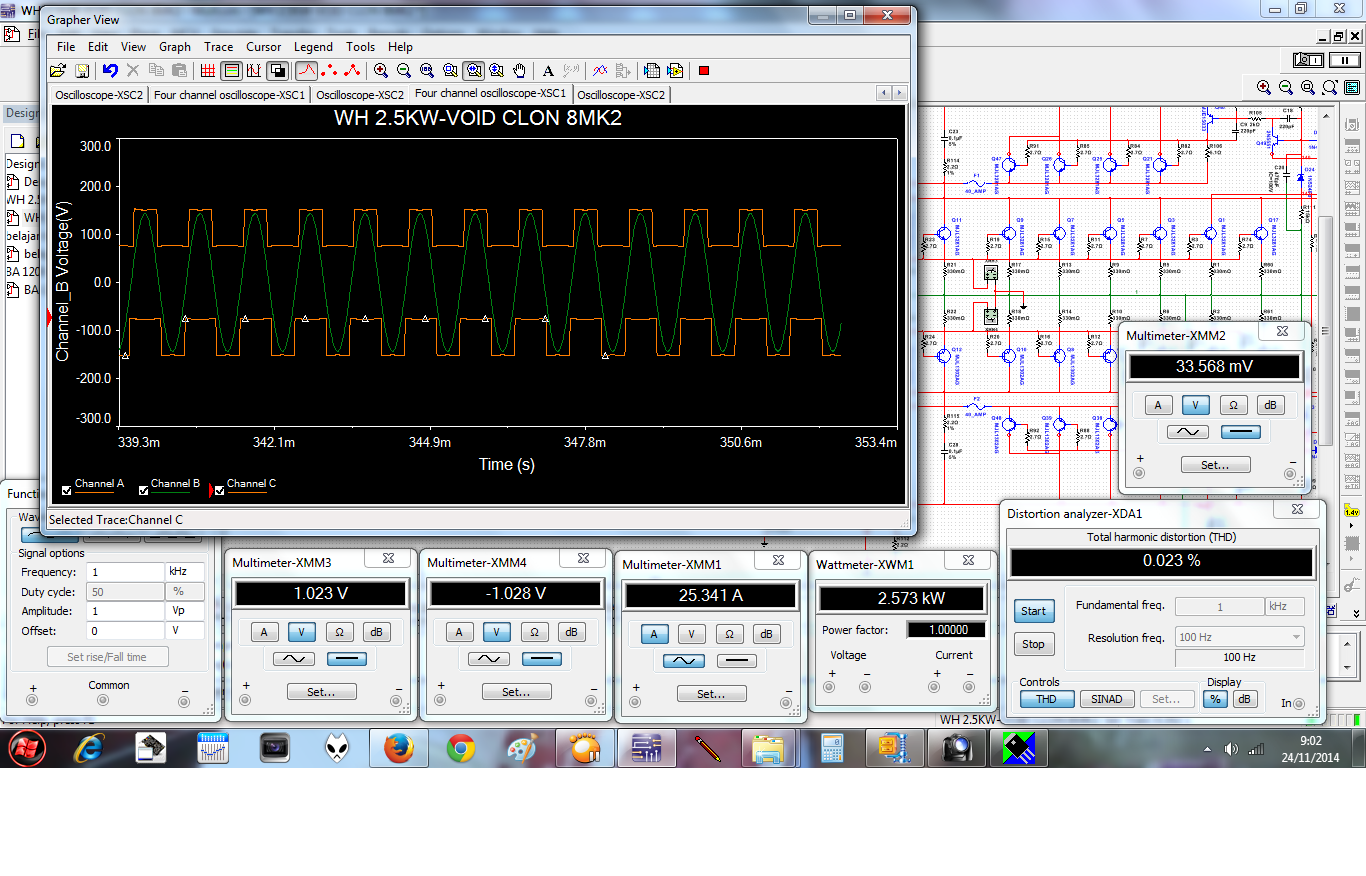Image resolution: width=1366 pixels, height=876 pixels.
Task: Toggle Channel C trace checkbox in legend
Action: [219, 490]
